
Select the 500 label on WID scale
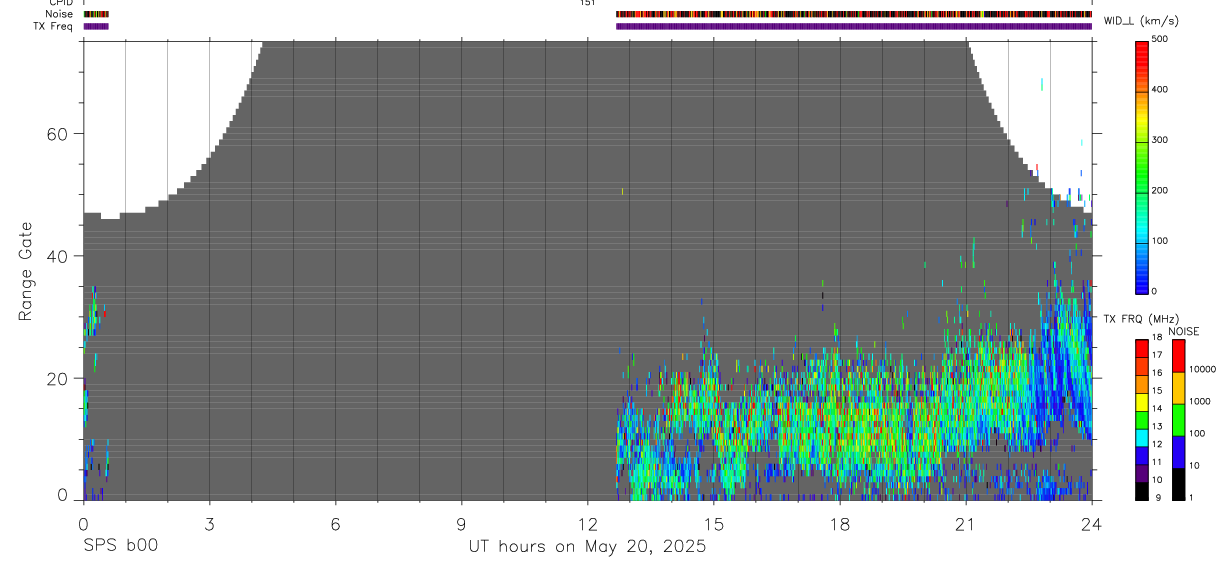pos(1161,39)
